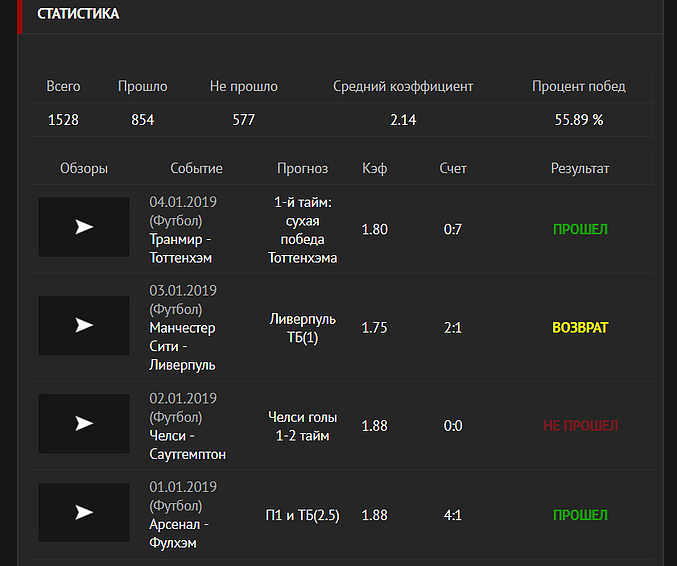Click the Прошло column header

pos(142,86)
